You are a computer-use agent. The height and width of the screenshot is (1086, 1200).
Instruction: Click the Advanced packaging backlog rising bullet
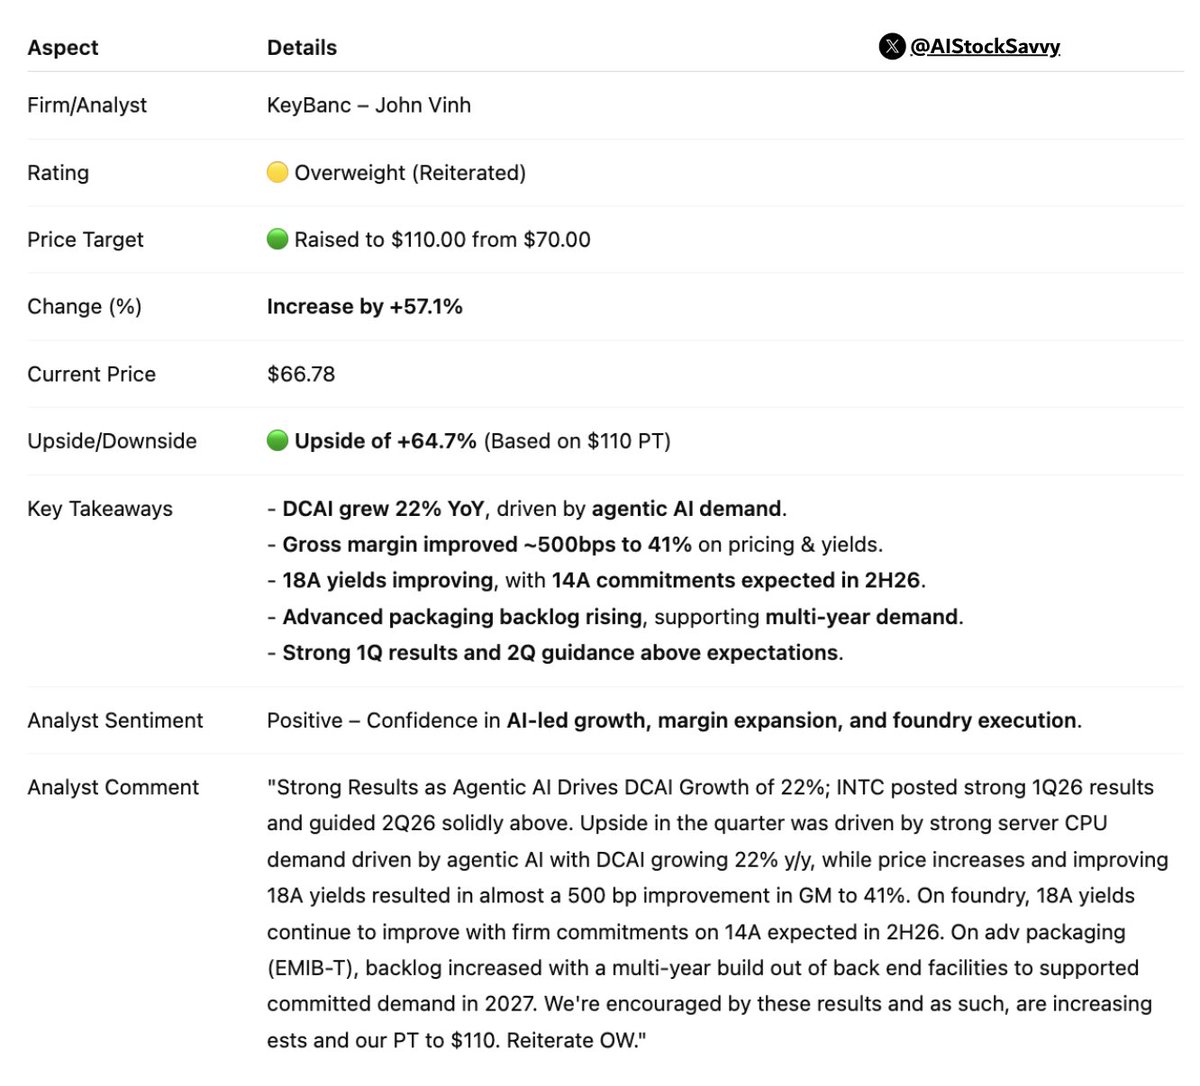615,617
